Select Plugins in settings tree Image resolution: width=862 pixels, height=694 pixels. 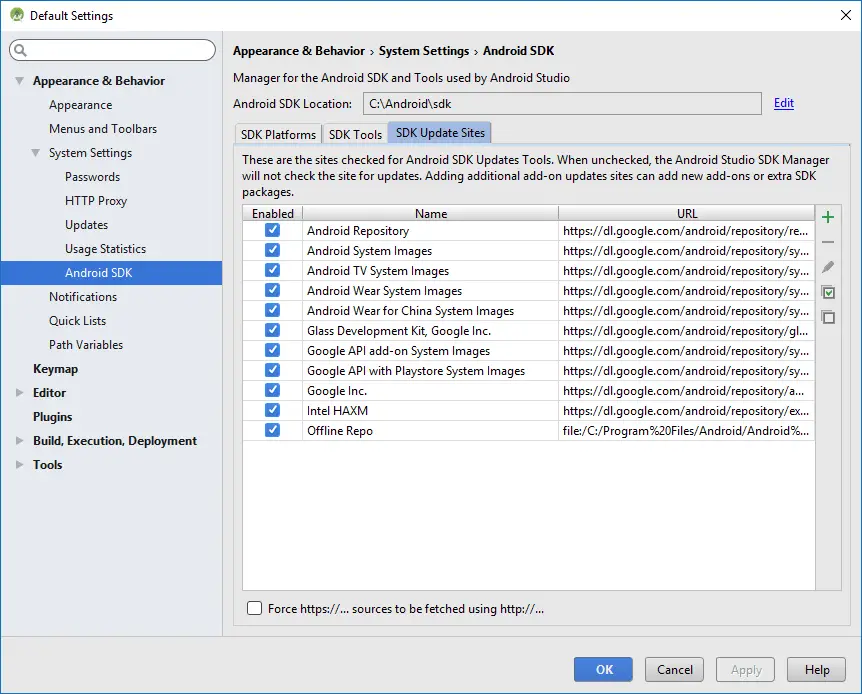[52, 417]
